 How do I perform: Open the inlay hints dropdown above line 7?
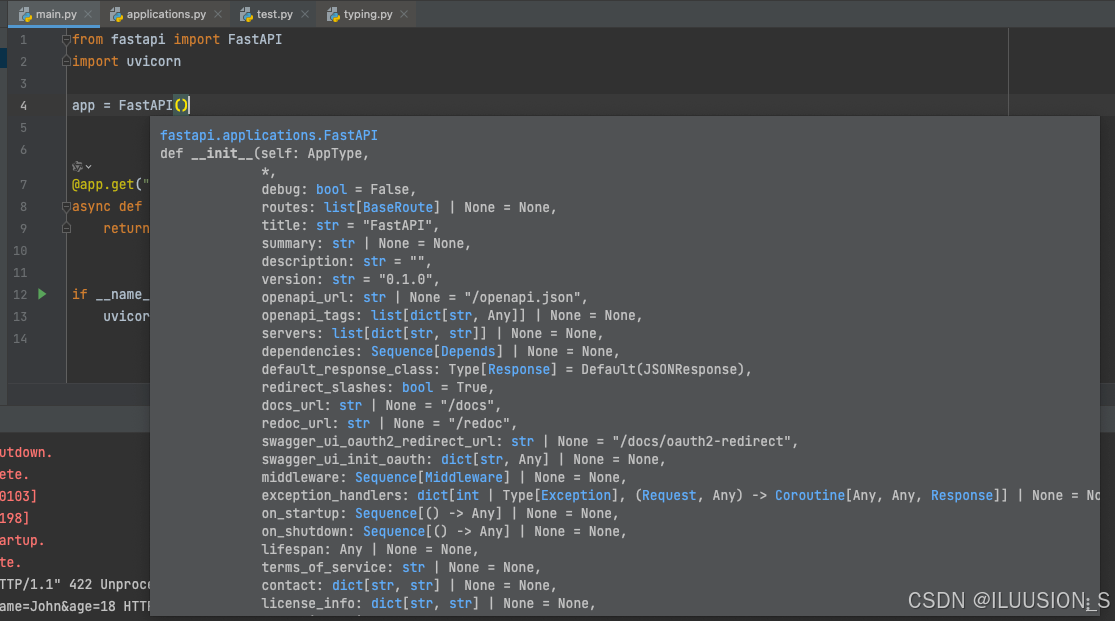point(82,166)
